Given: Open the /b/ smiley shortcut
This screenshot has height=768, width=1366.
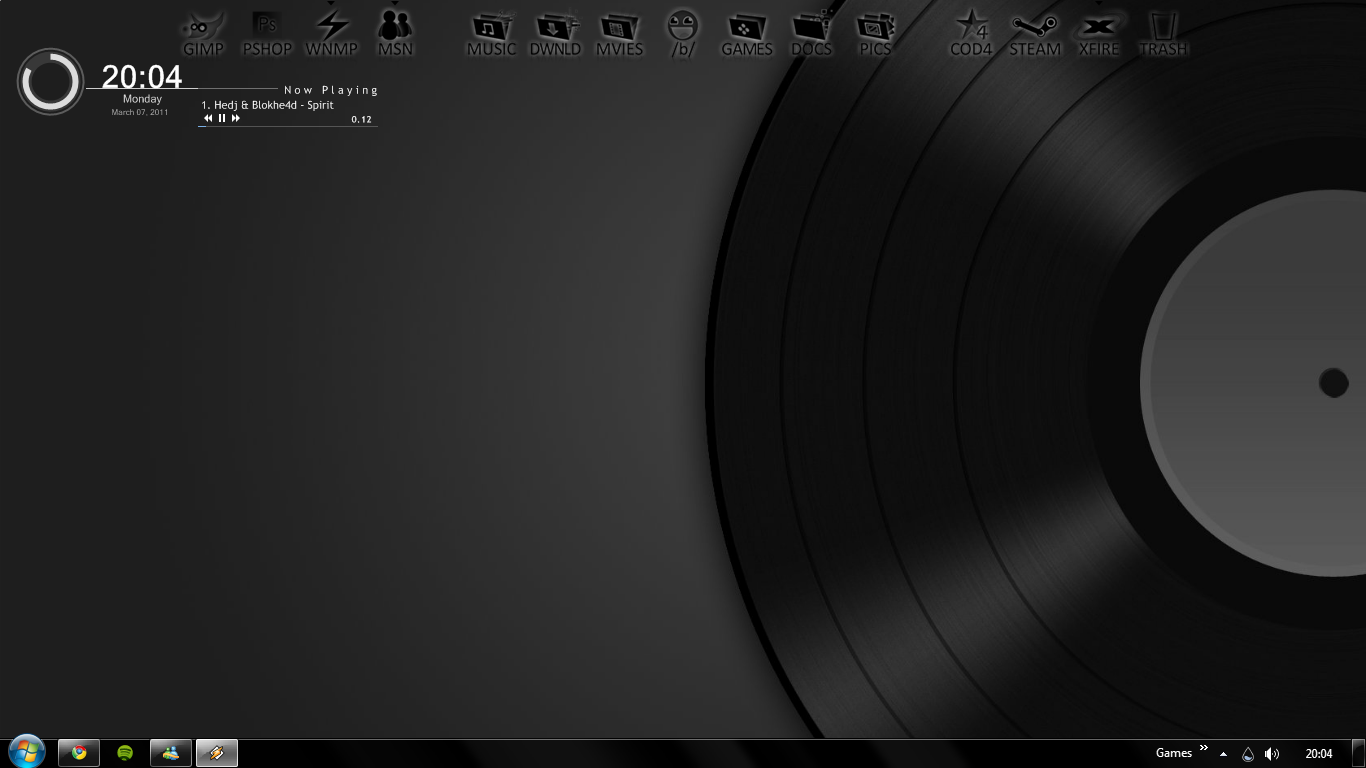Looking at the screenshot, I should (683, 33).
